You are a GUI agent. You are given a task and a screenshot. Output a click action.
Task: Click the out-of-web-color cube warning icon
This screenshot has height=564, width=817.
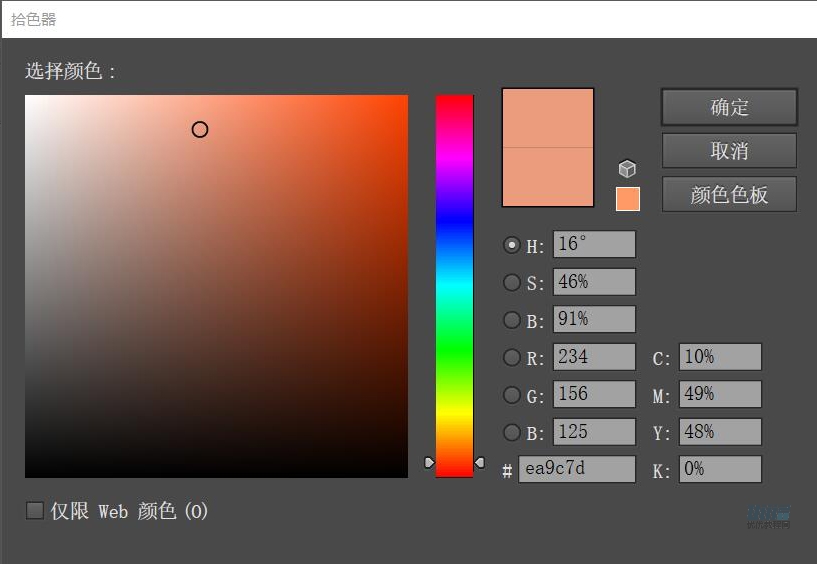coord(627,169)
